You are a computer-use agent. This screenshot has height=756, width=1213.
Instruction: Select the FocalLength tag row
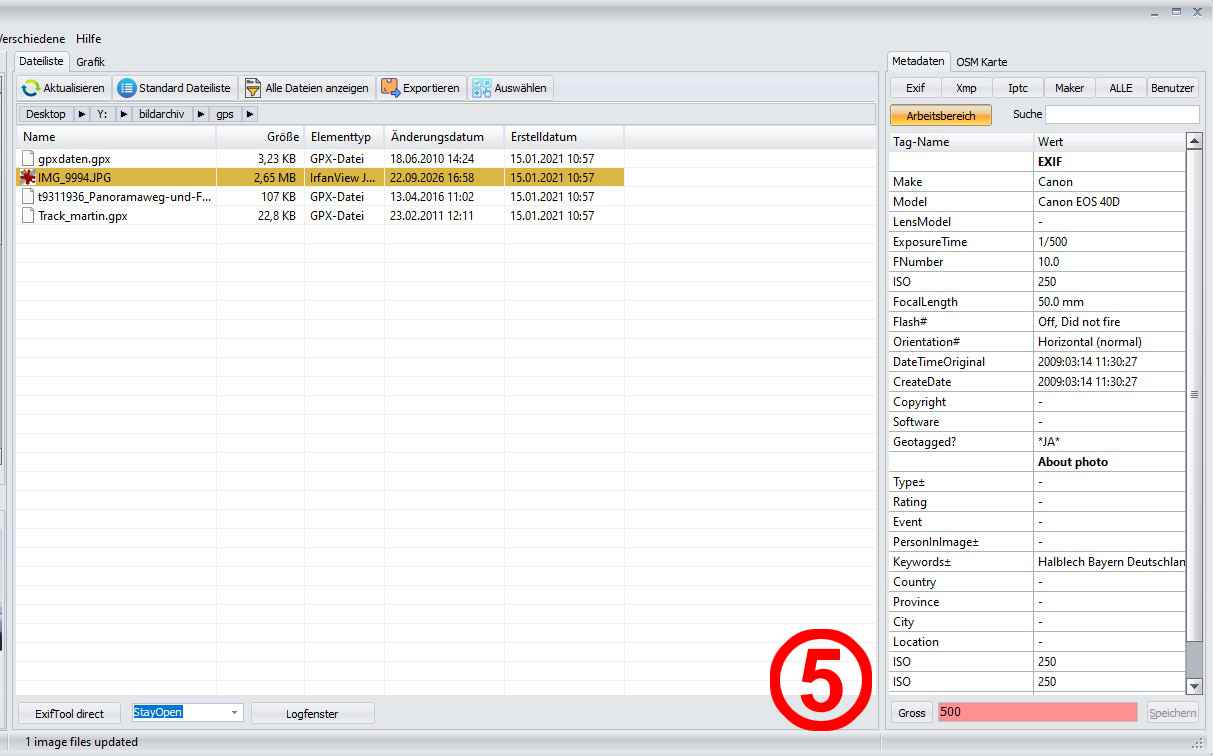(1037, 302)
